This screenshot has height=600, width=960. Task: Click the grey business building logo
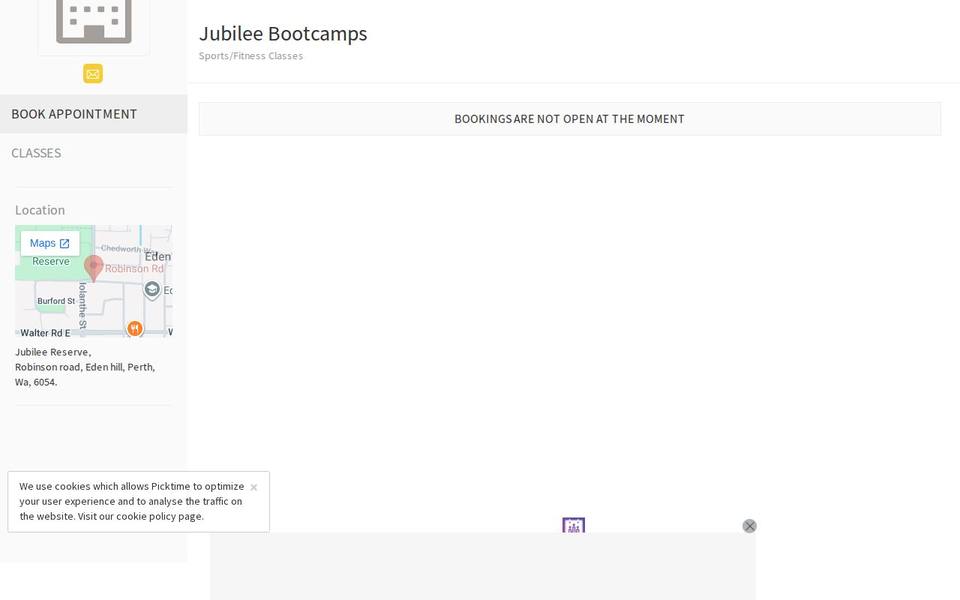(x=94, y=22)
